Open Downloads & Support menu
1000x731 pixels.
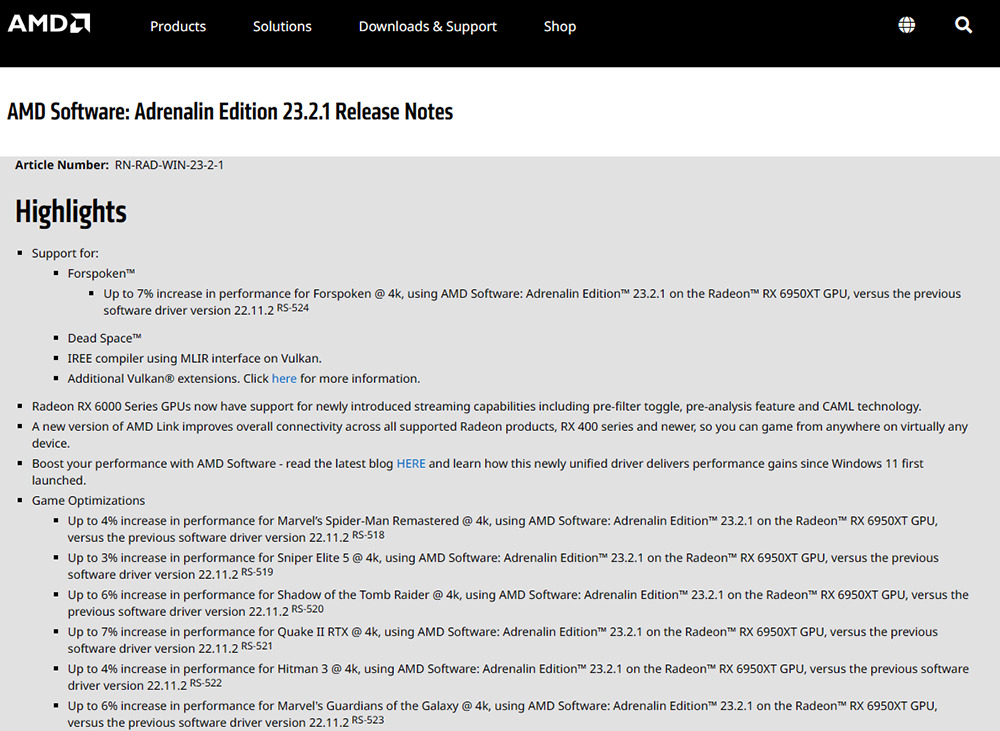click(x=427, y=26)
